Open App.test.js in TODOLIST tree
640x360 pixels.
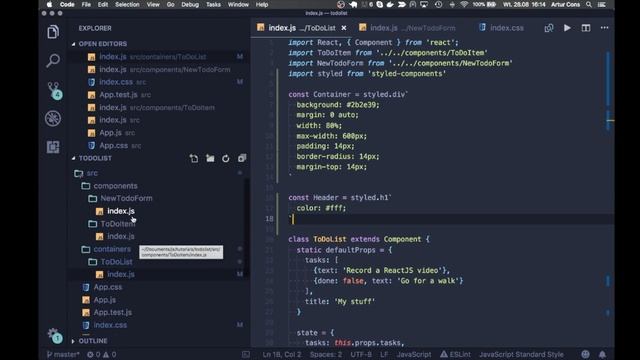pos(112,313)
